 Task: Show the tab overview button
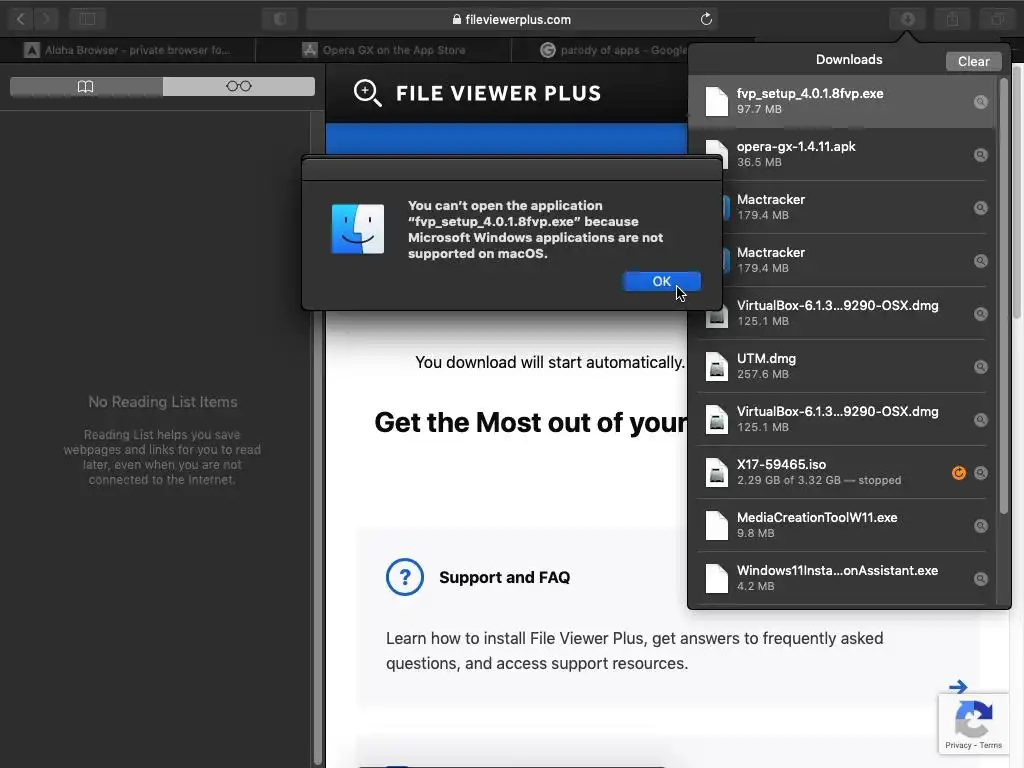coord(997,19)
